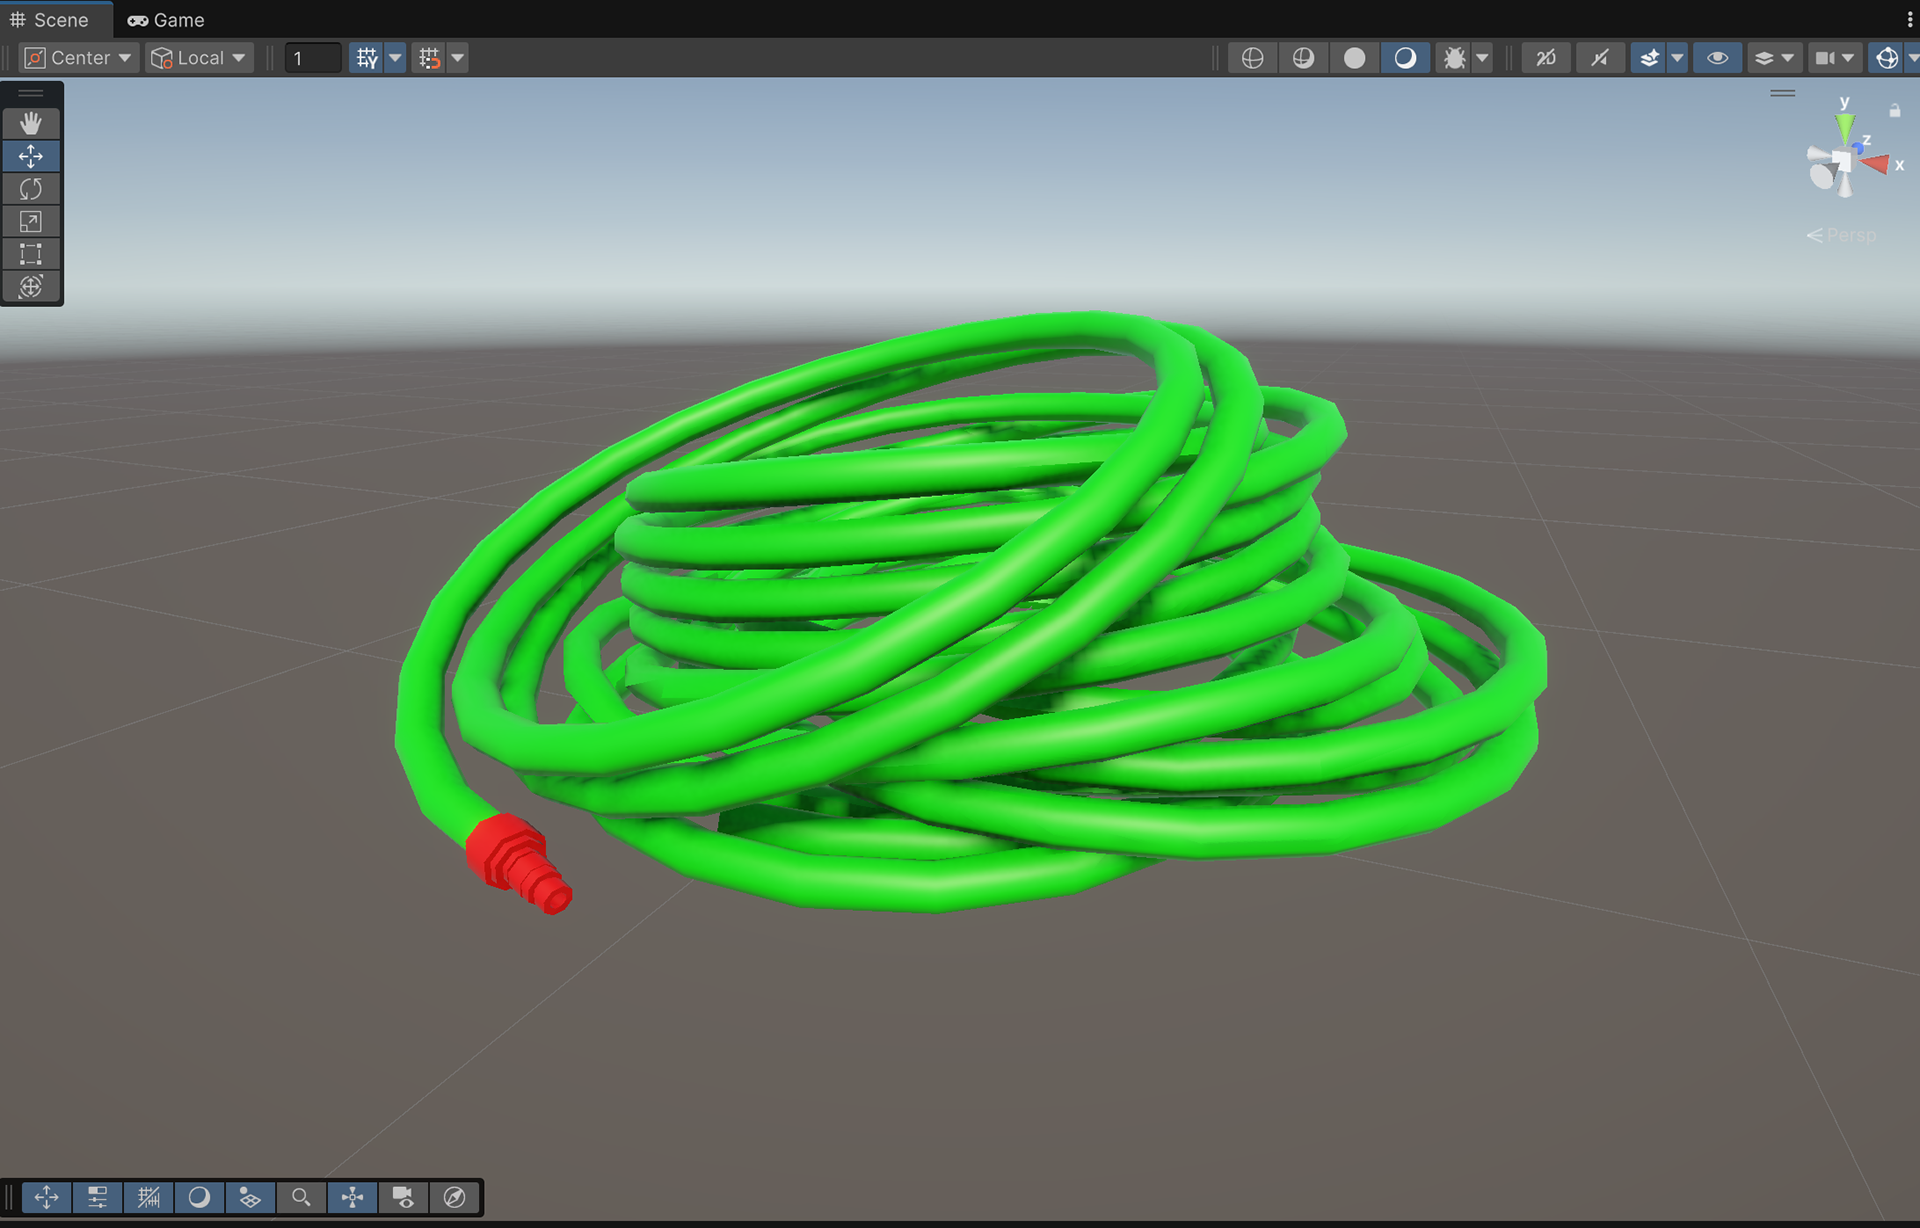Toggle grid snapping magnet button
Image resolution: width=1920 pixels, height=1228 pixels.
coord(429,58)
